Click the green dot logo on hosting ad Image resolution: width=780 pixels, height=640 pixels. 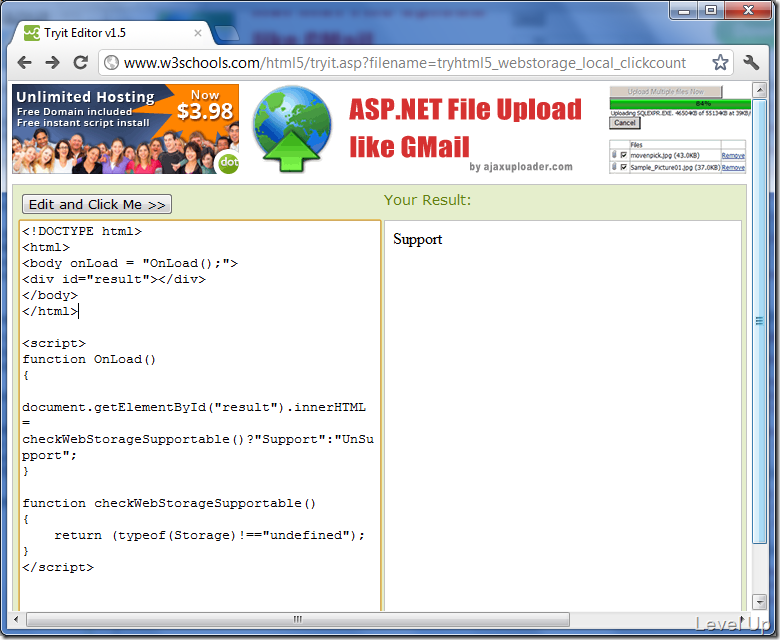pos(228,162)
